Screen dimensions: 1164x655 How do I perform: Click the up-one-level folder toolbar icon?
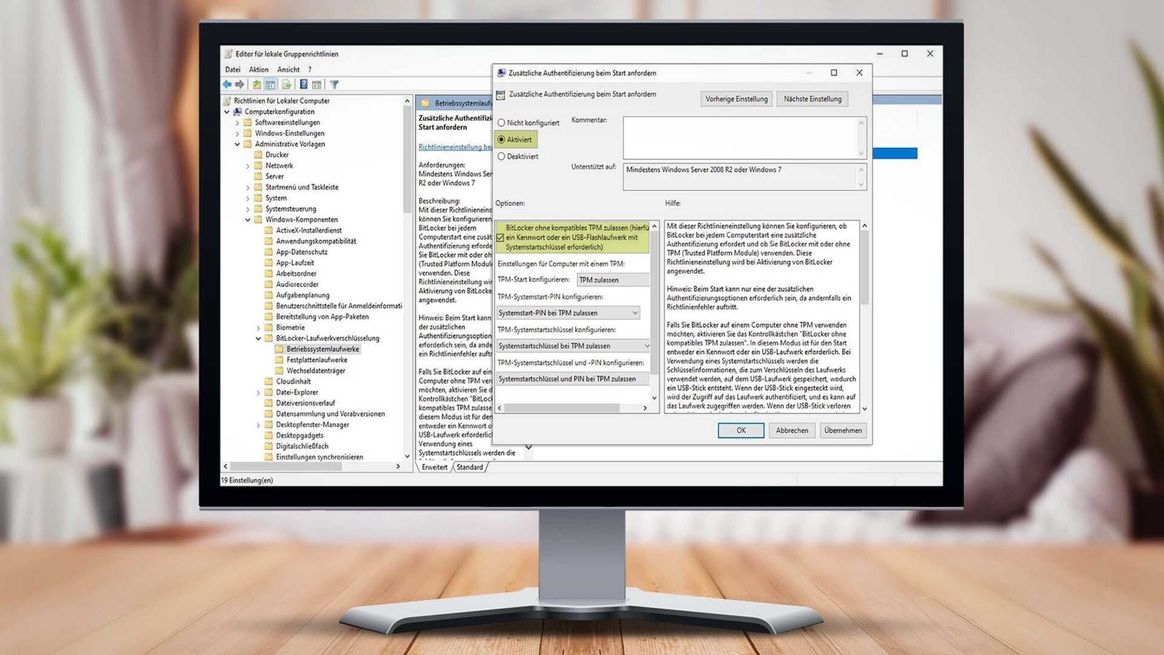pos(257,85)
